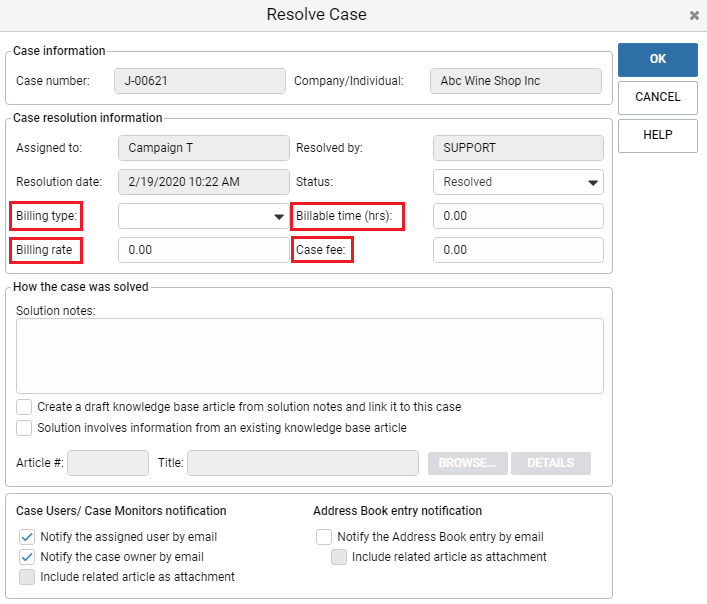Enable create draft knowledge base article checkbox

coord(24,407)
